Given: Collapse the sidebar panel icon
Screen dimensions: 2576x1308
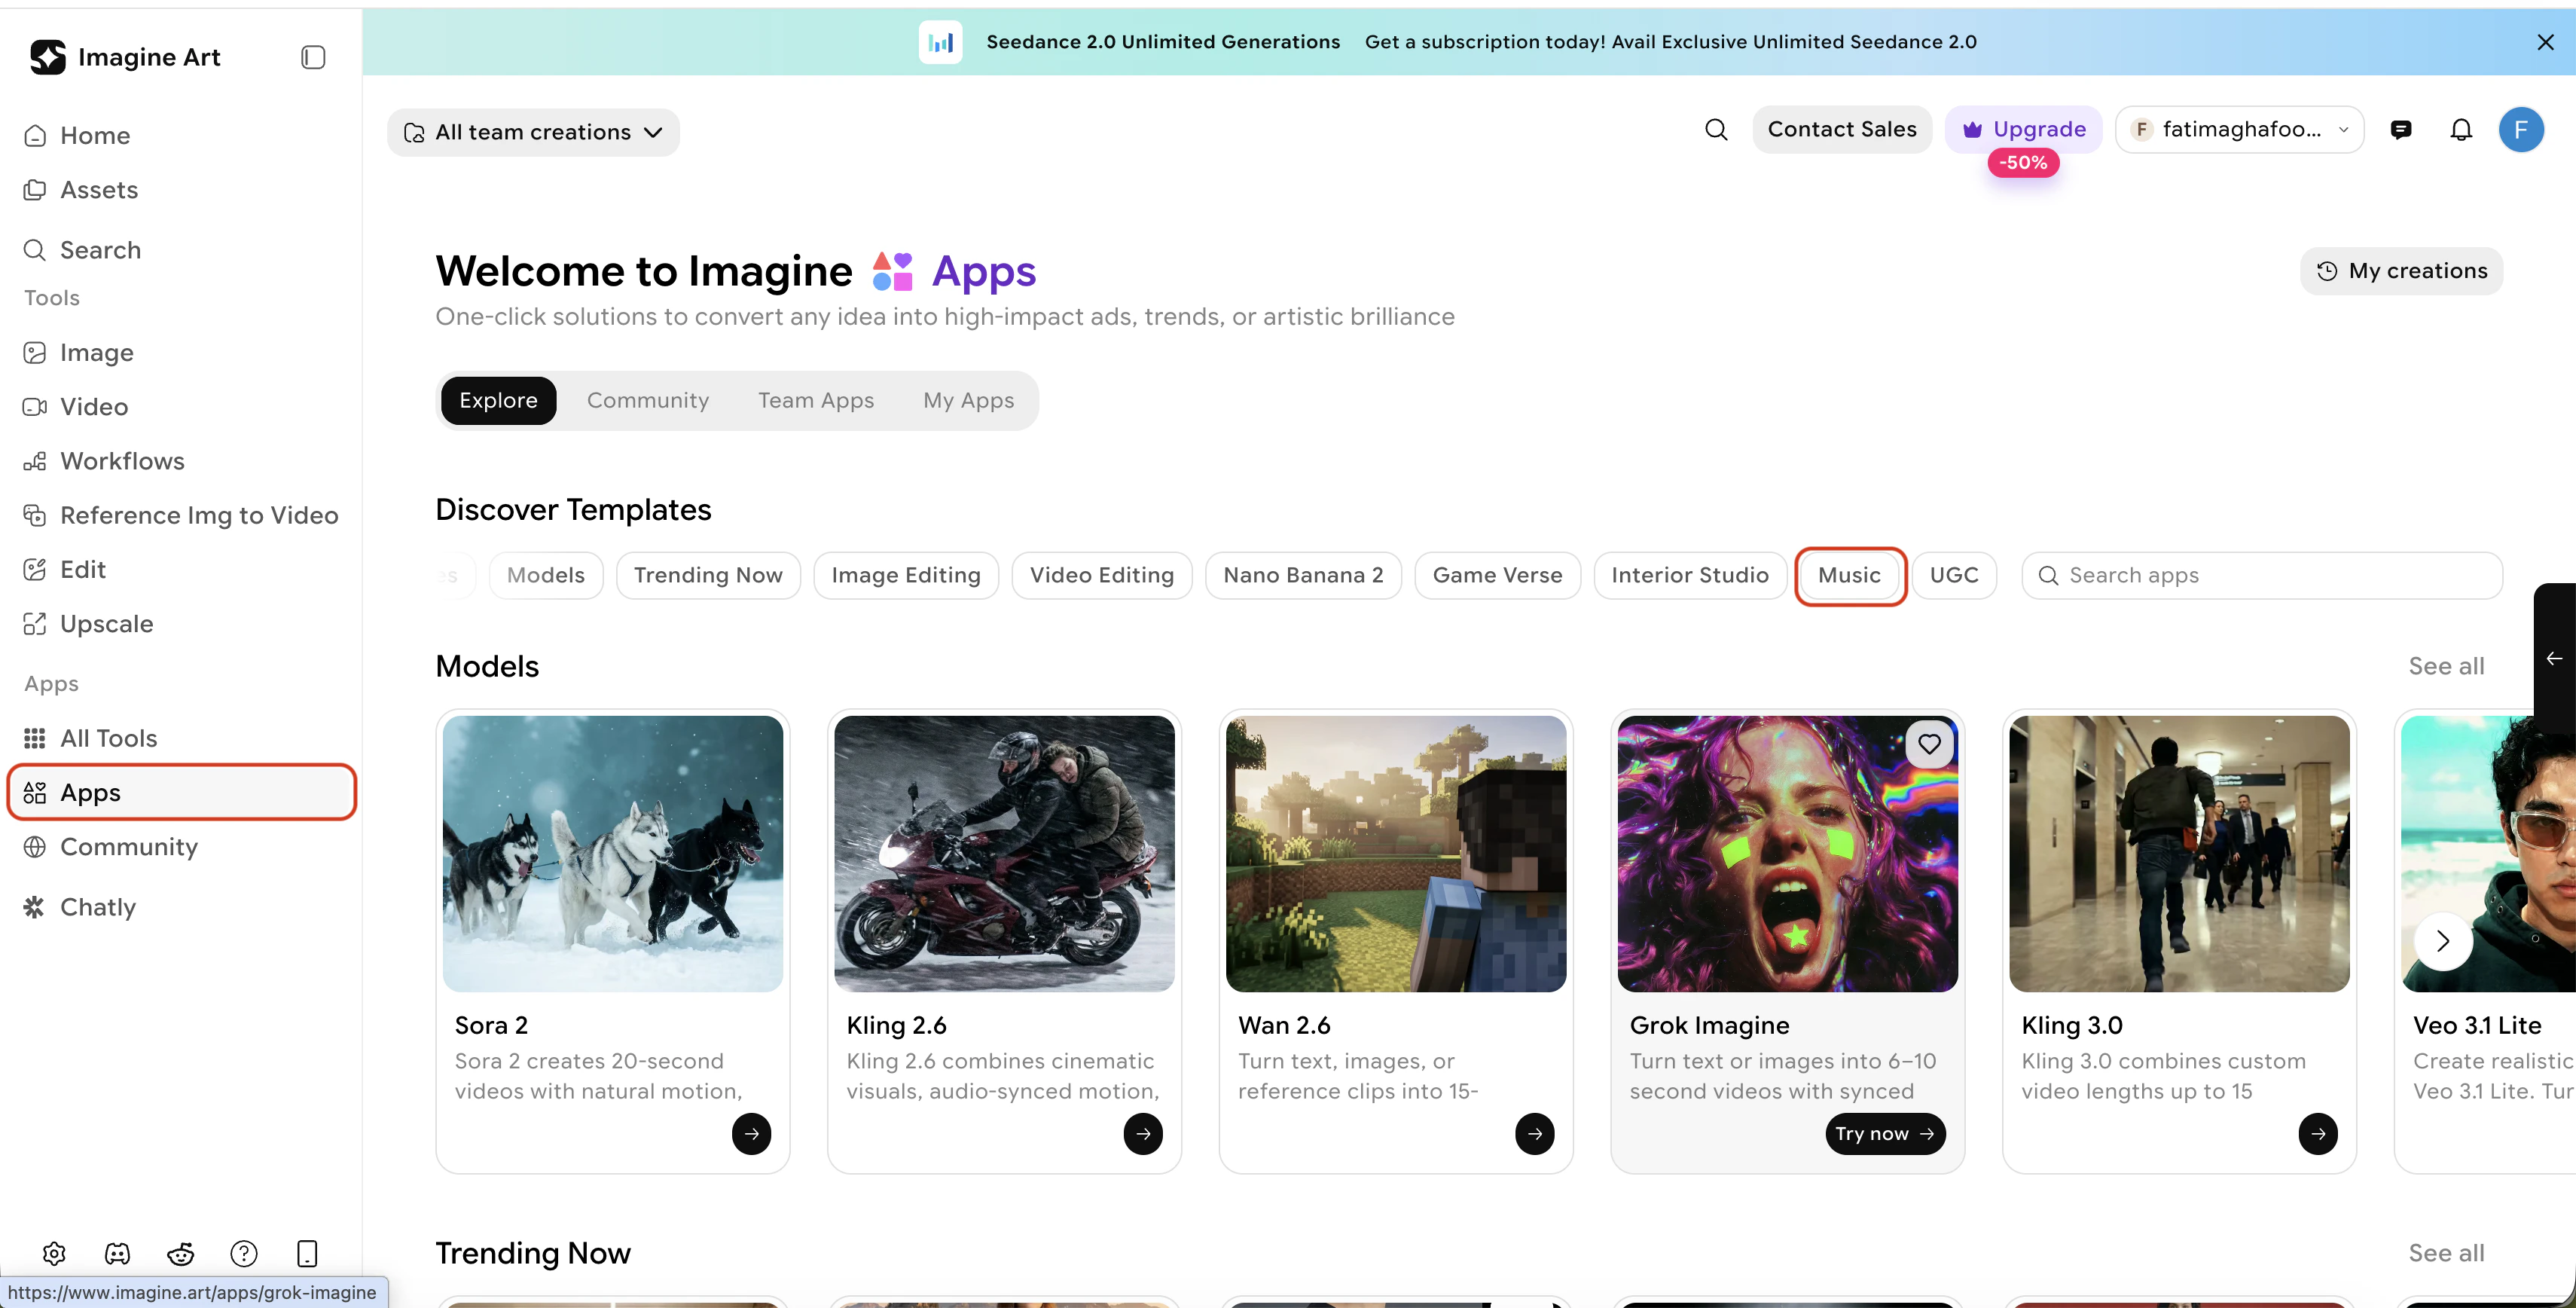Looking at the screenshot, I should (313, 57).
